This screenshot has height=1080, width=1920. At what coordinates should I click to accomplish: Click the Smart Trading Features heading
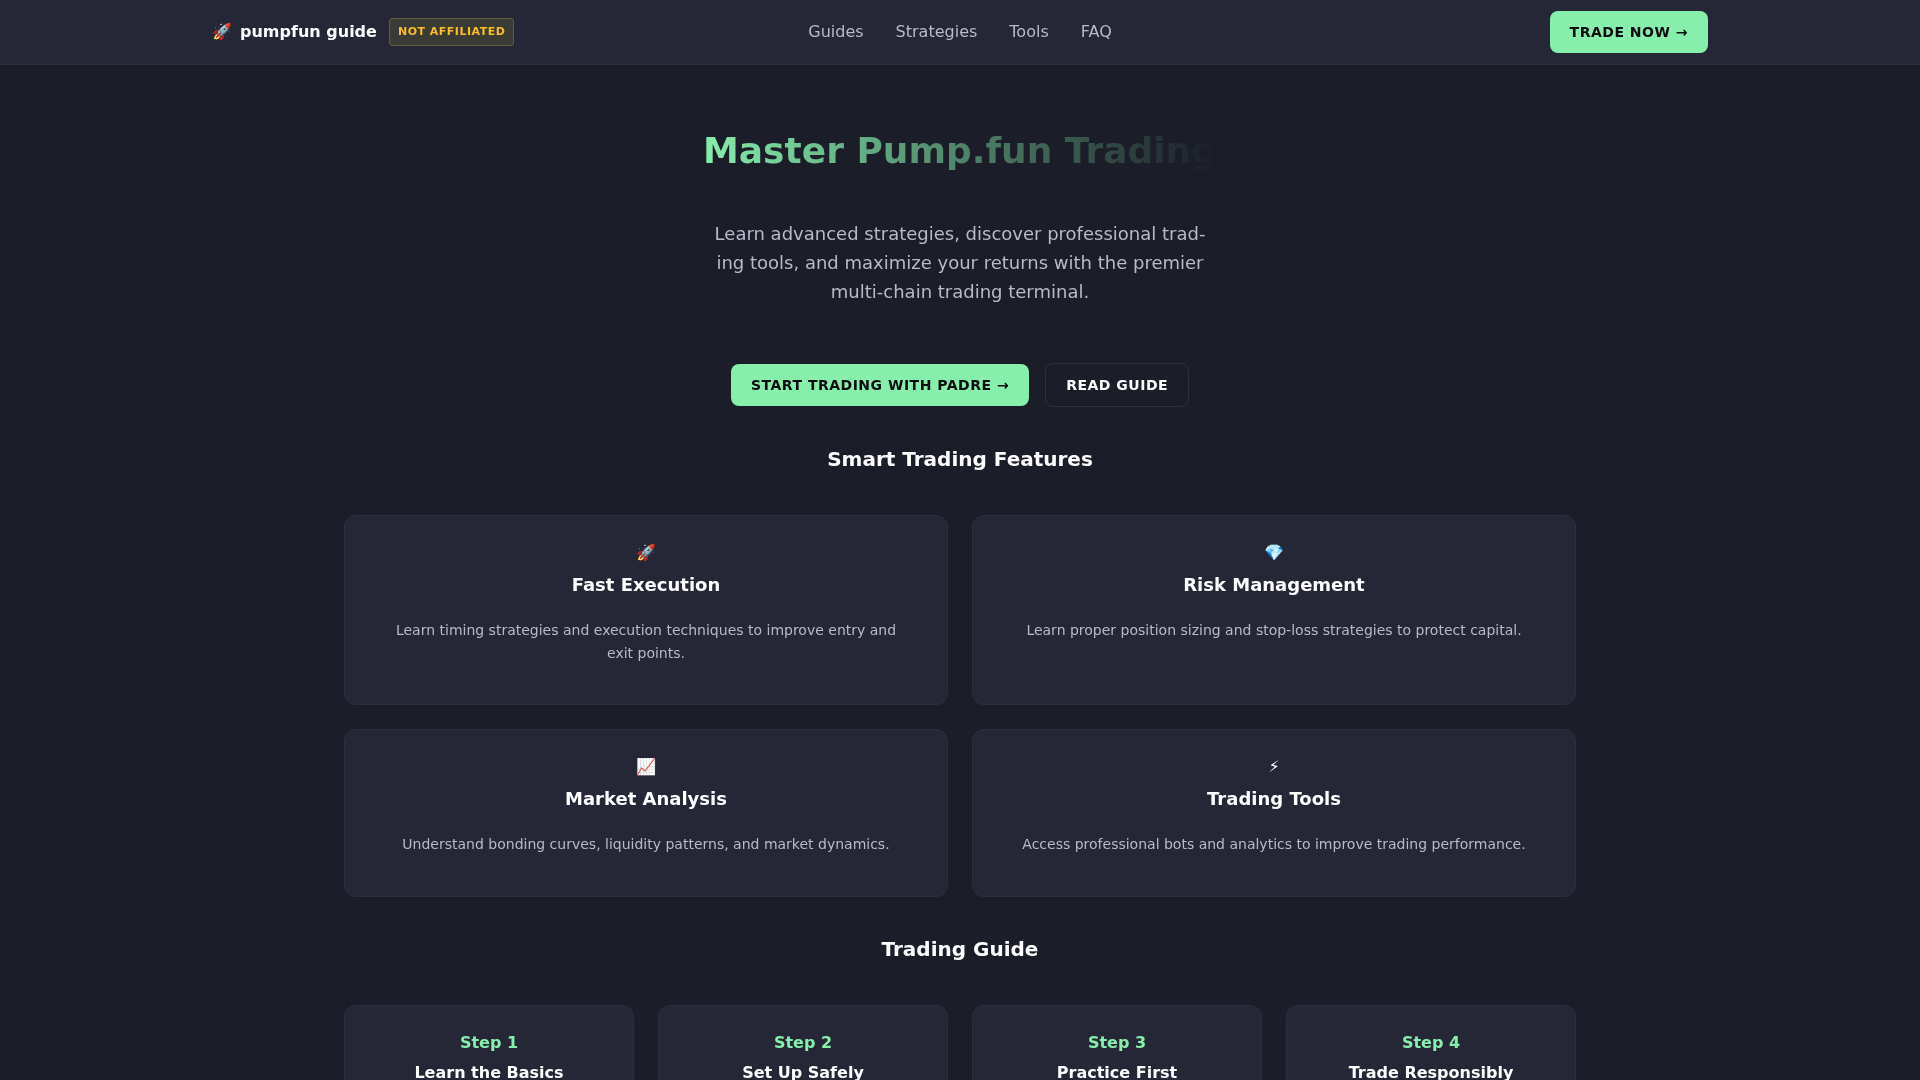click(960, 459)
